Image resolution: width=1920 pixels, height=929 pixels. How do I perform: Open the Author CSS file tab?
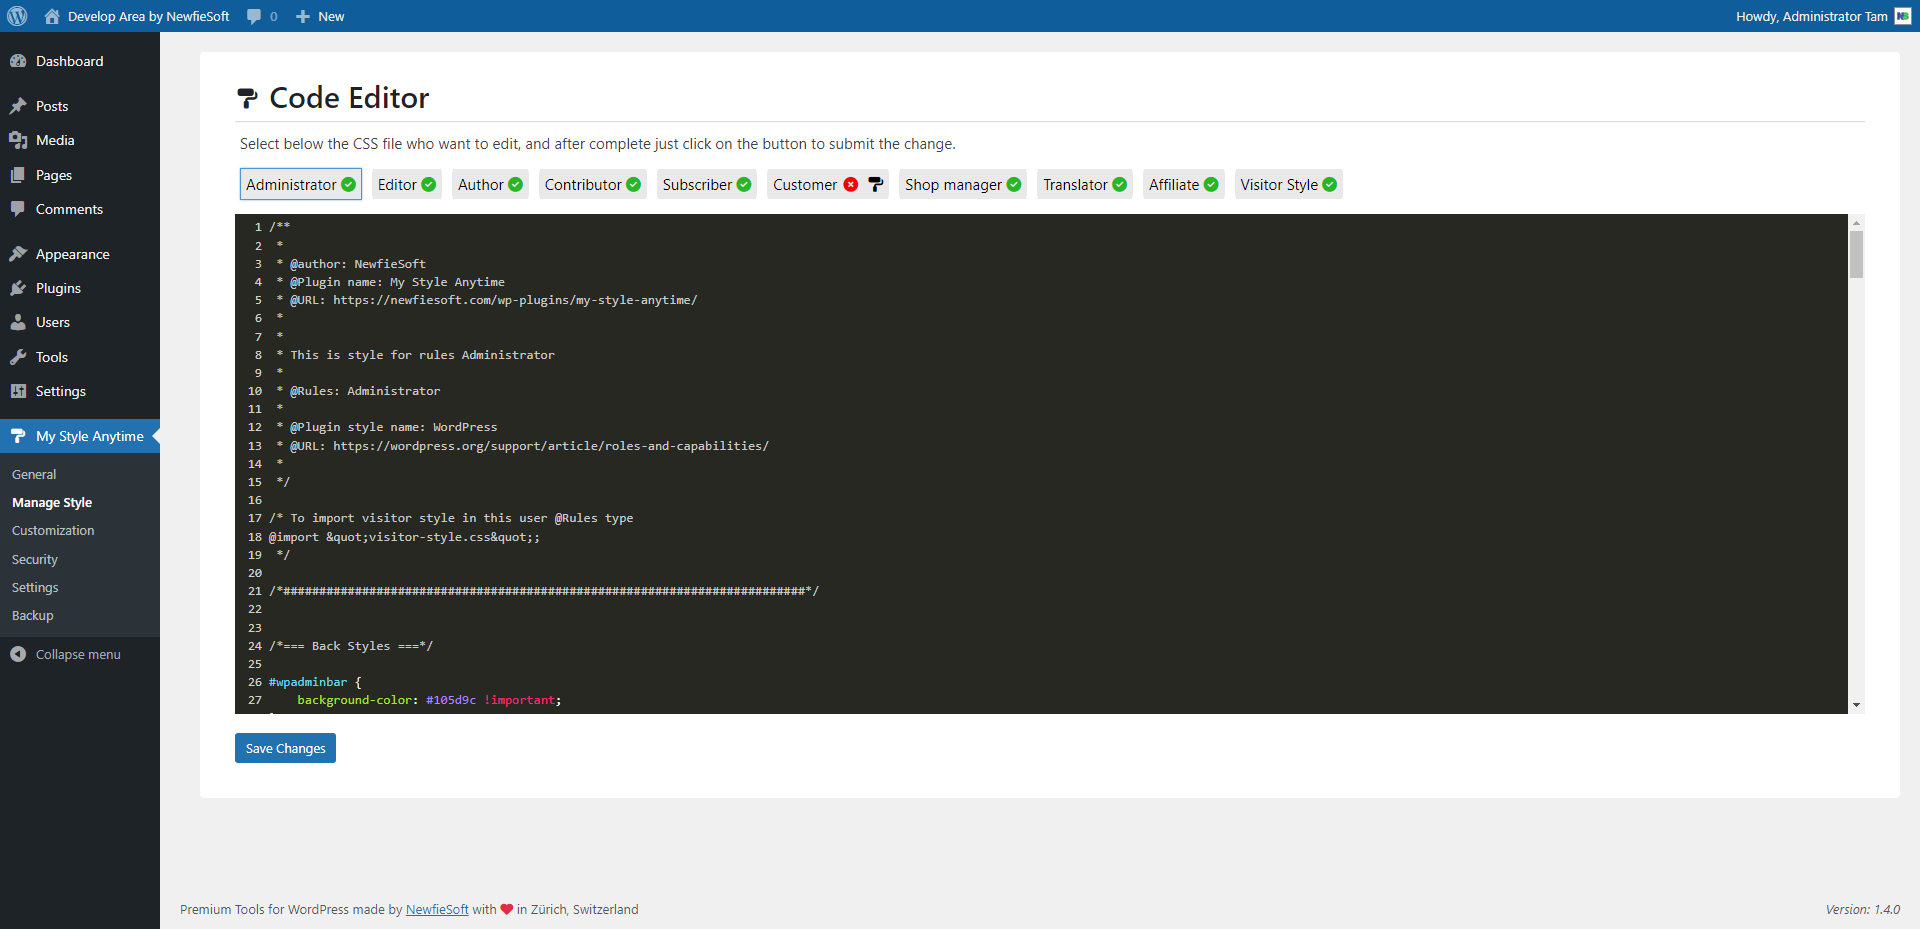490,184
